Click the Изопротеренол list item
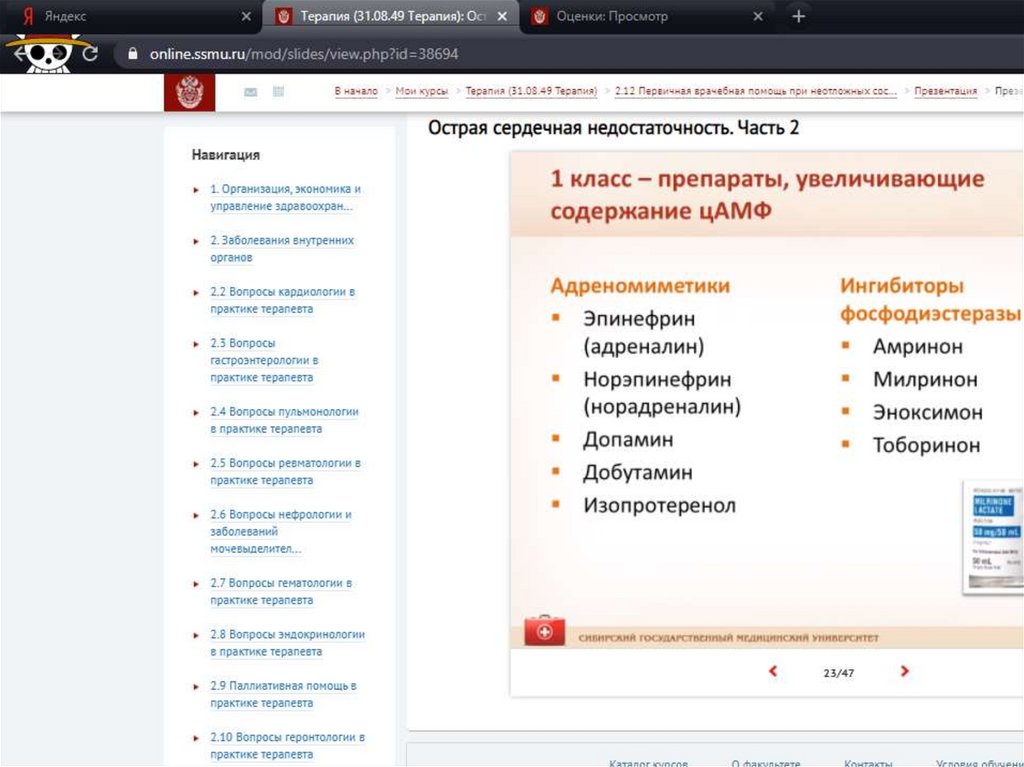Image resolution: width=1024 pixels, height=767 pixels. tap(660, 505)
